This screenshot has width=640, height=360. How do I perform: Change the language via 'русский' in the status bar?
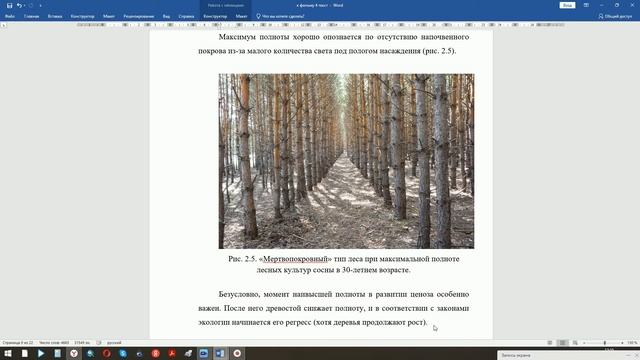pyautogui.click(x=114, y=343)
